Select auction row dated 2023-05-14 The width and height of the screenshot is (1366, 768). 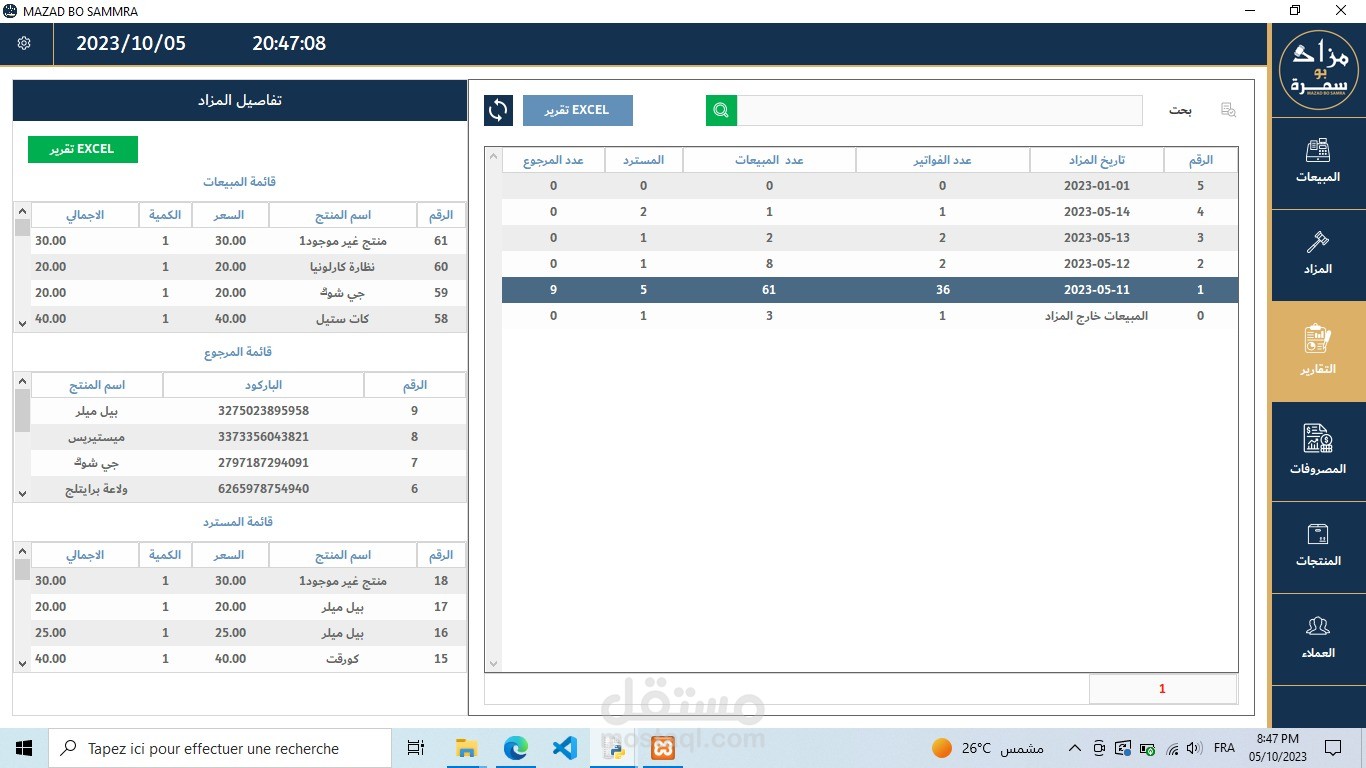coord(869,212)
